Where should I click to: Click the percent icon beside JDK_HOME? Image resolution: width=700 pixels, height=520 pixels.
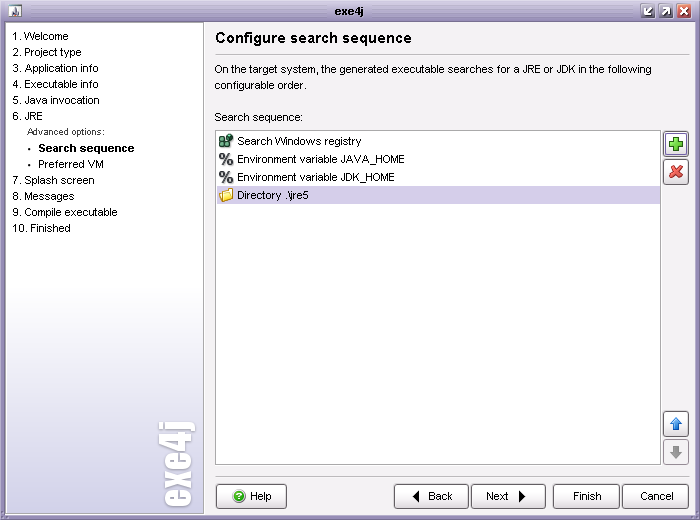pyautogui.click(x=226, y=177)
